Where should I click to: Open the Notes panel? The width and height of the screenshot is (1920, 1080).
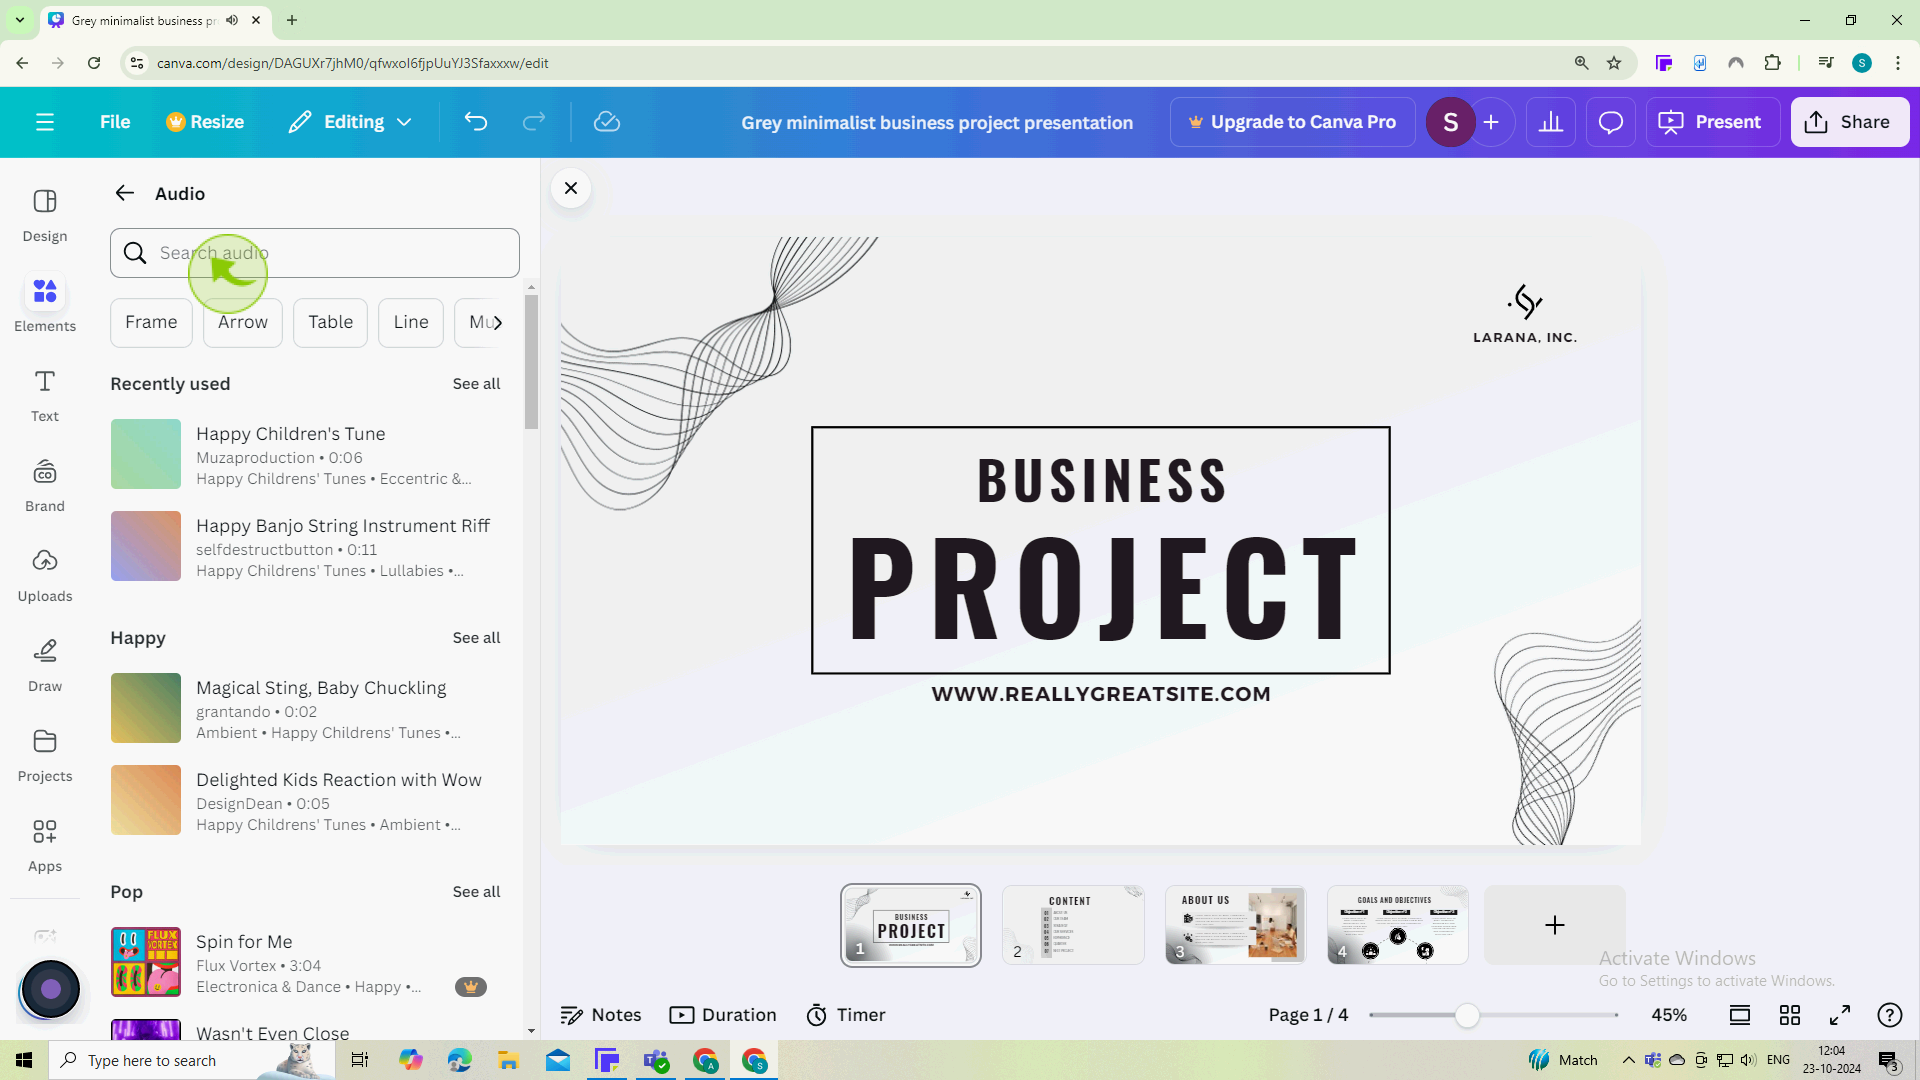point(601,1015)
